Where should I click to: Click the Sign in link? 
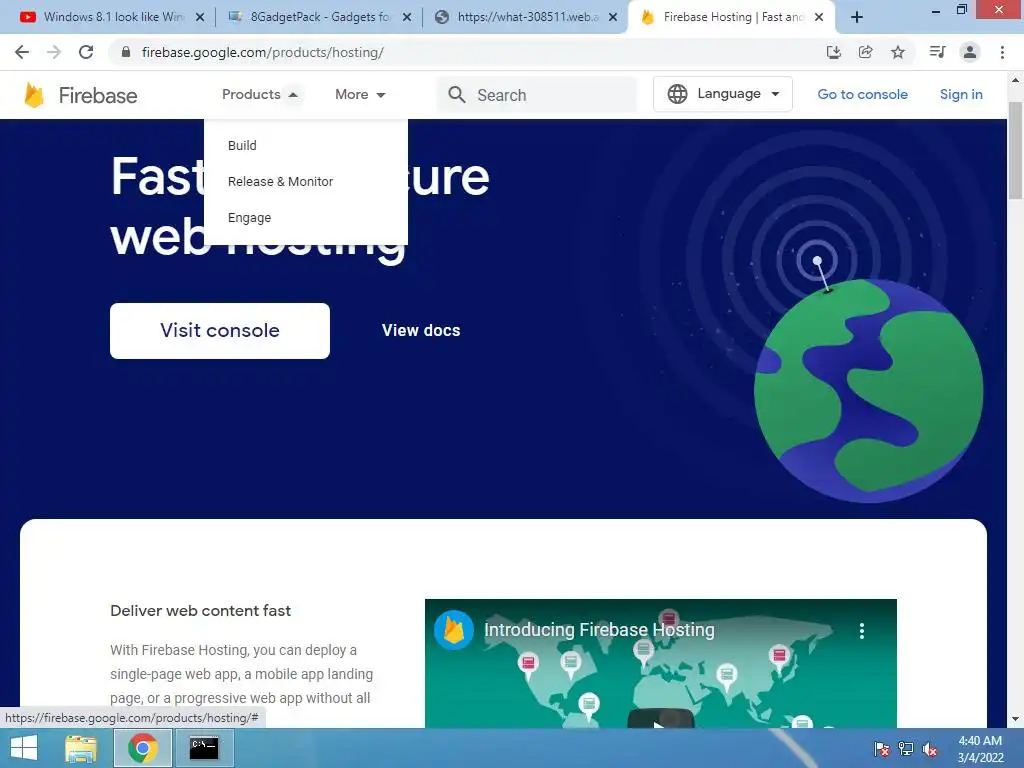coord(961,95)
